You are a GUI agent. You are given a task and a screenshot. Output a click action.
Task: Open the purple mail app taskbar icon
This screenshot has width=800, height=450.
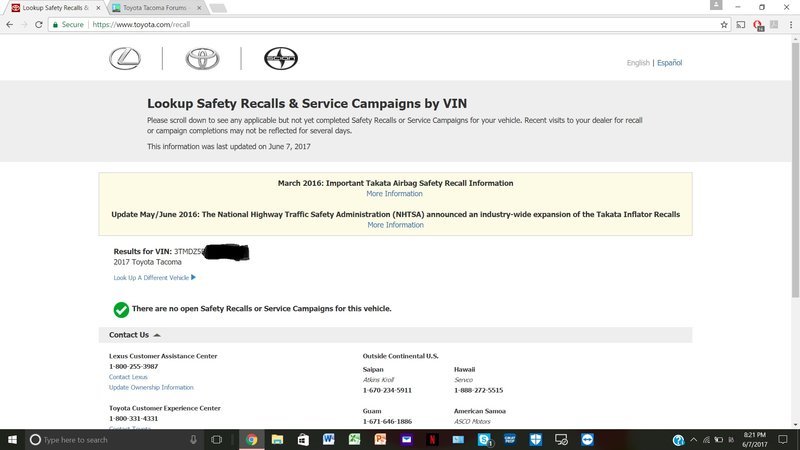(x=406, y=439)
